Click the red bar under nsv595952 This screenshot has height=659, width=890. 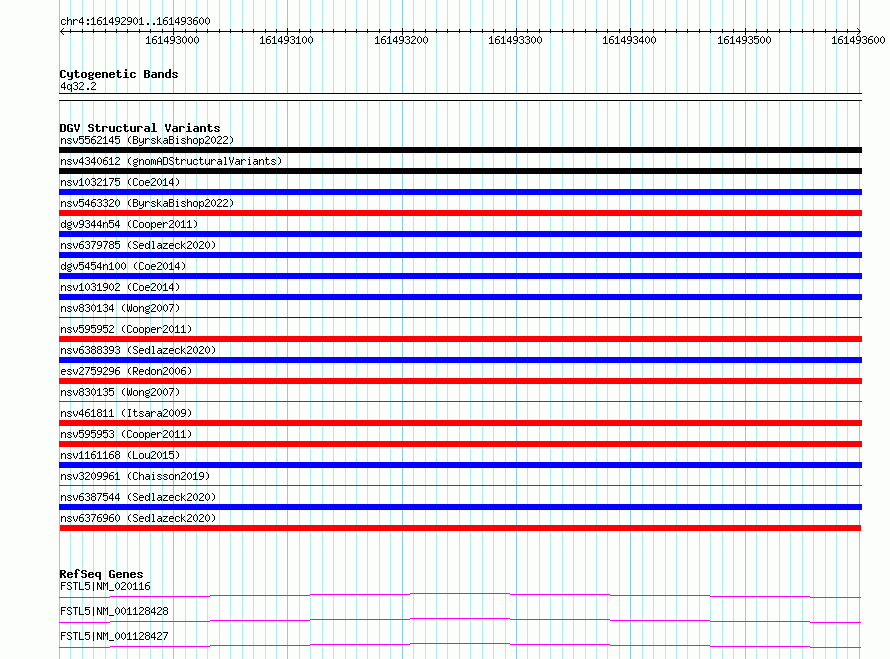pyautogui.click(x=460, y=339)
